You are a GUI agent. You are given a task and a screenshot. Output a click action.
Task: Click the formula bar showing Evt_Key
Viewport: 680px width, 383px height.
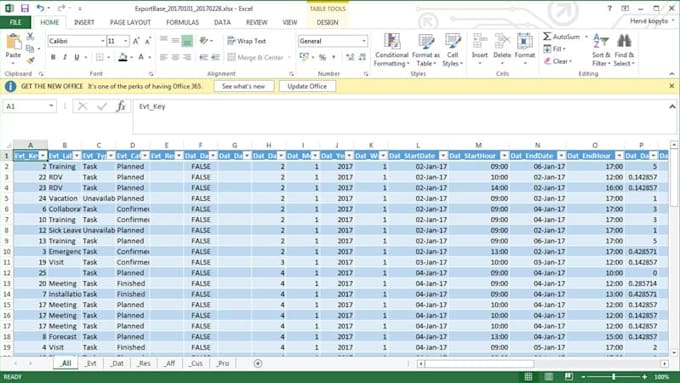[402, 116]
